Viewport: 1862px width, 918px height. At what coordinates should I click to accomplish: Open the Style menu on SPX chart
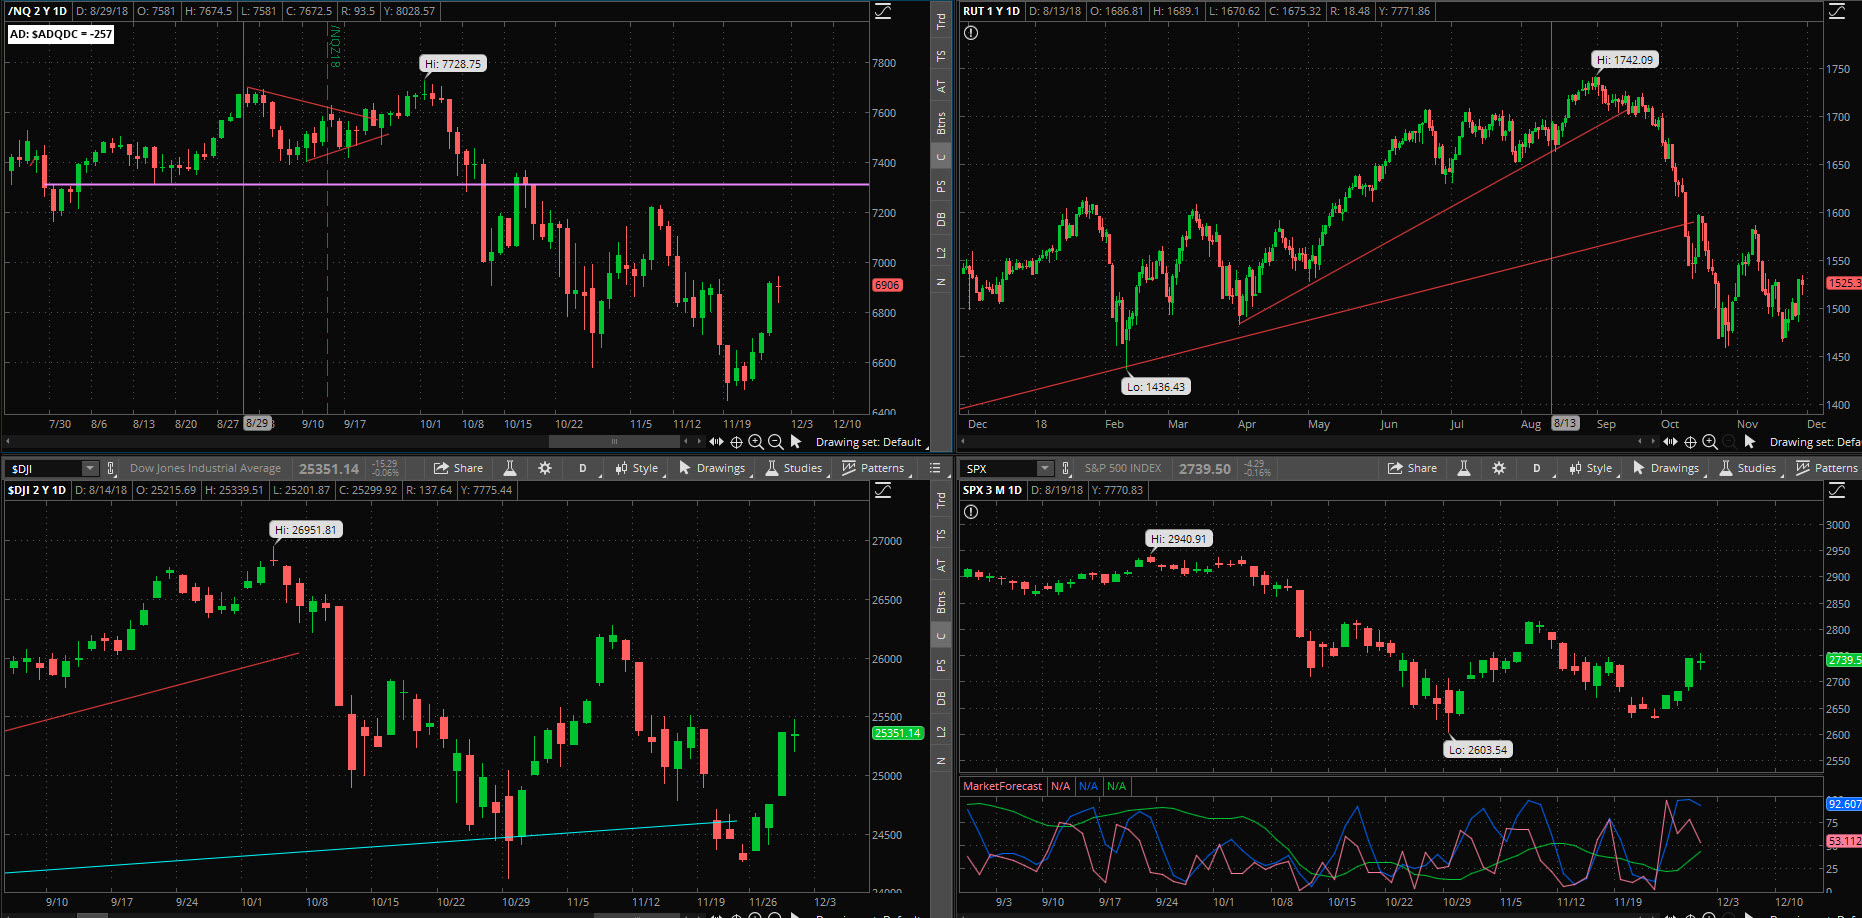pos(1591,468)
